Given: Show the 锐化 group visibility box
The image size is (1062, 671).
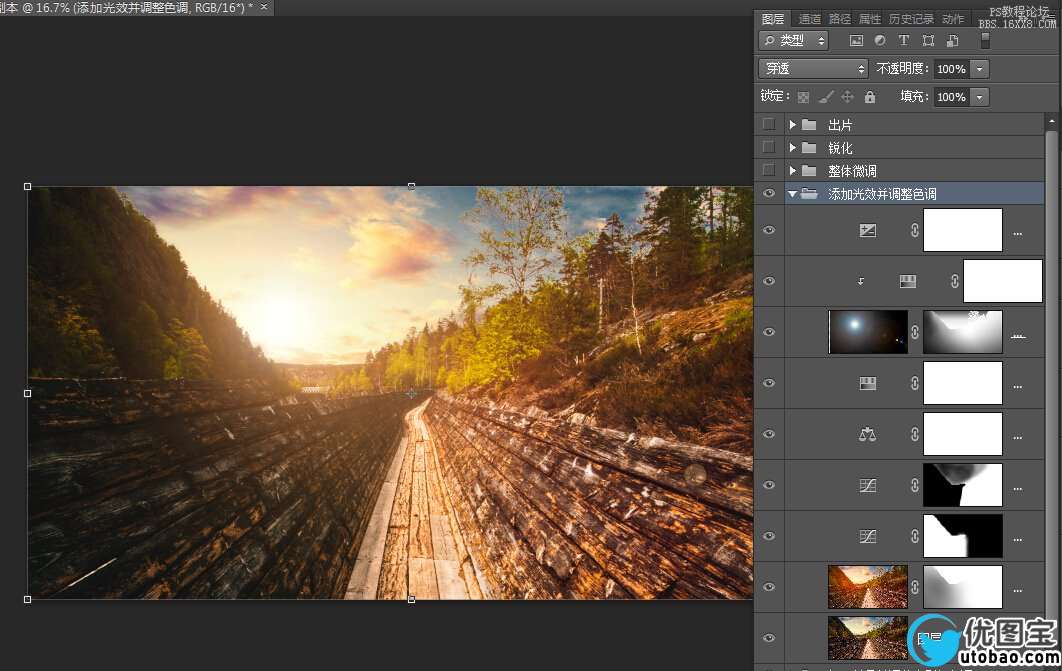Looking at the screenshot, I should click(x=769, y=148).
